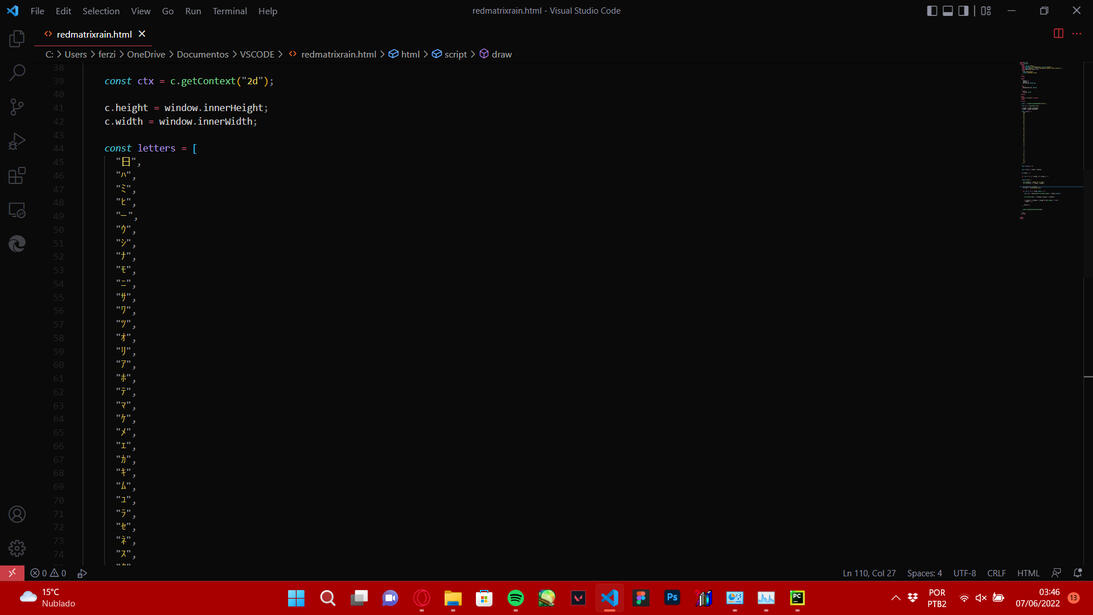Open the Explorer view in activity bar
Image resolution: width=1093 pixels, height=615 pixels.
coord(17,39)
